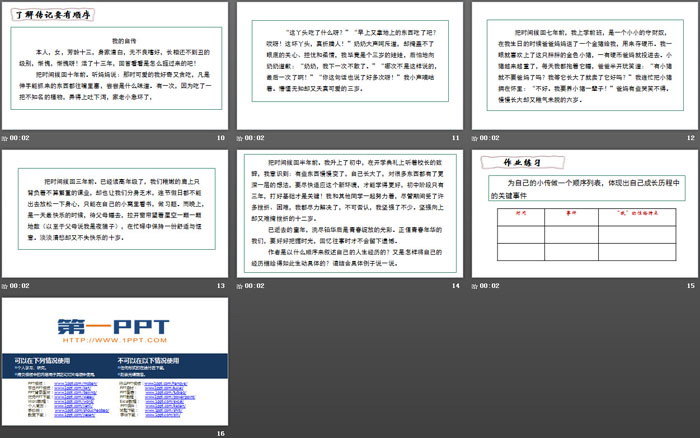Click slide number 12 label

point(691,138)
